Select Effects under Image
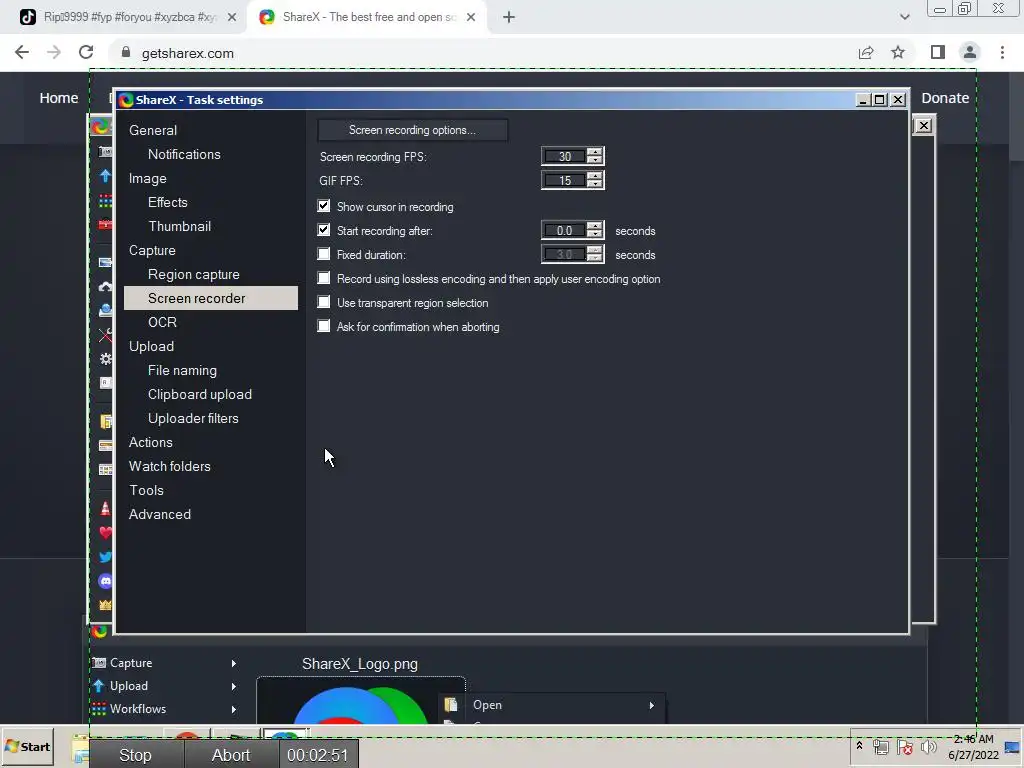 [x=168, y=202]
